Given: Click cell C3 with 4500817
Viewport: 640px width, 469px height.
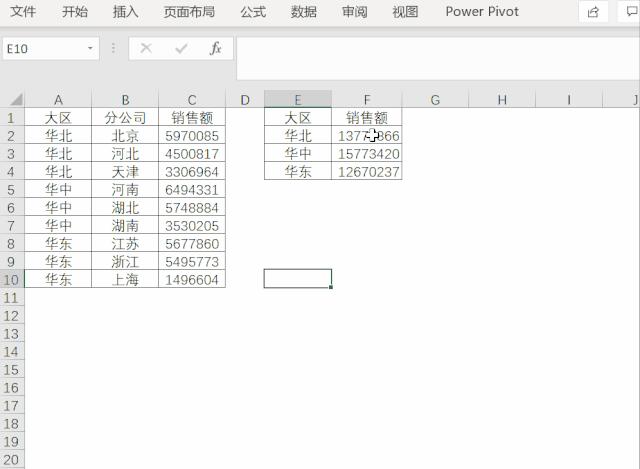Looking at the screenshot, I should coord(192,153).
